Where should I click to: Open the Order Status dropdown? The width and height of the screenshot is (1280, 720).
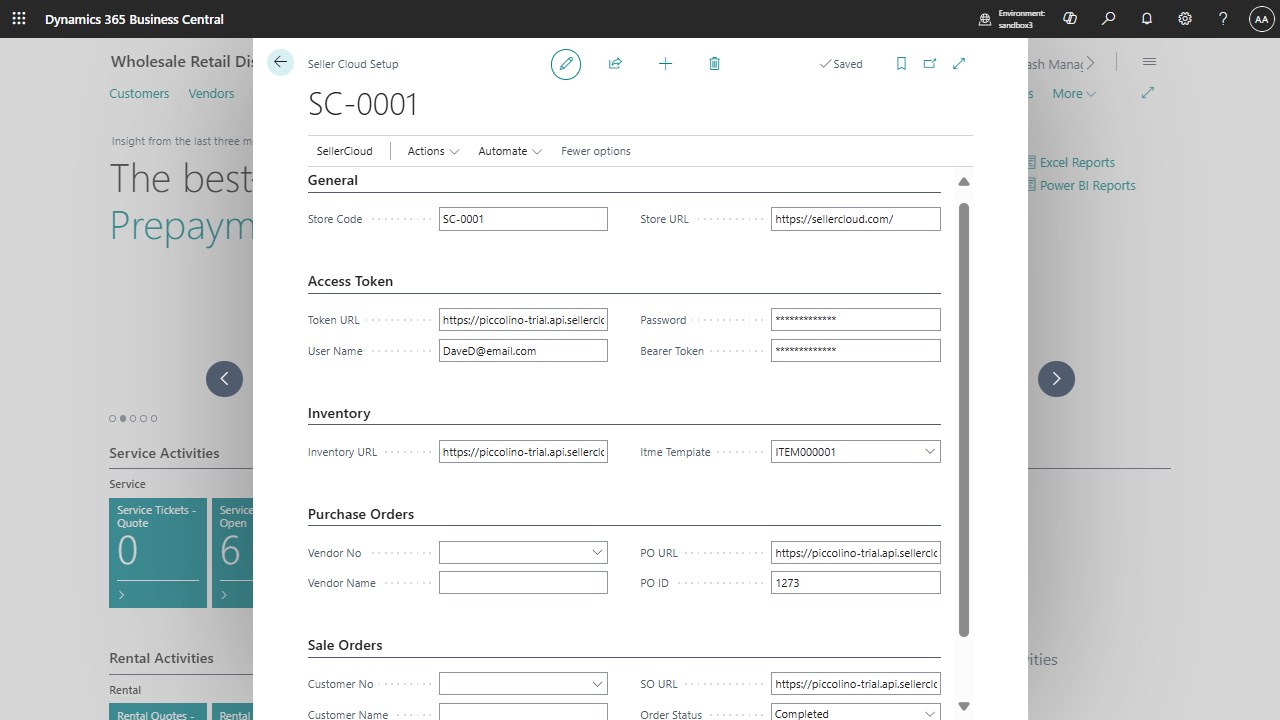click(929, 714)
